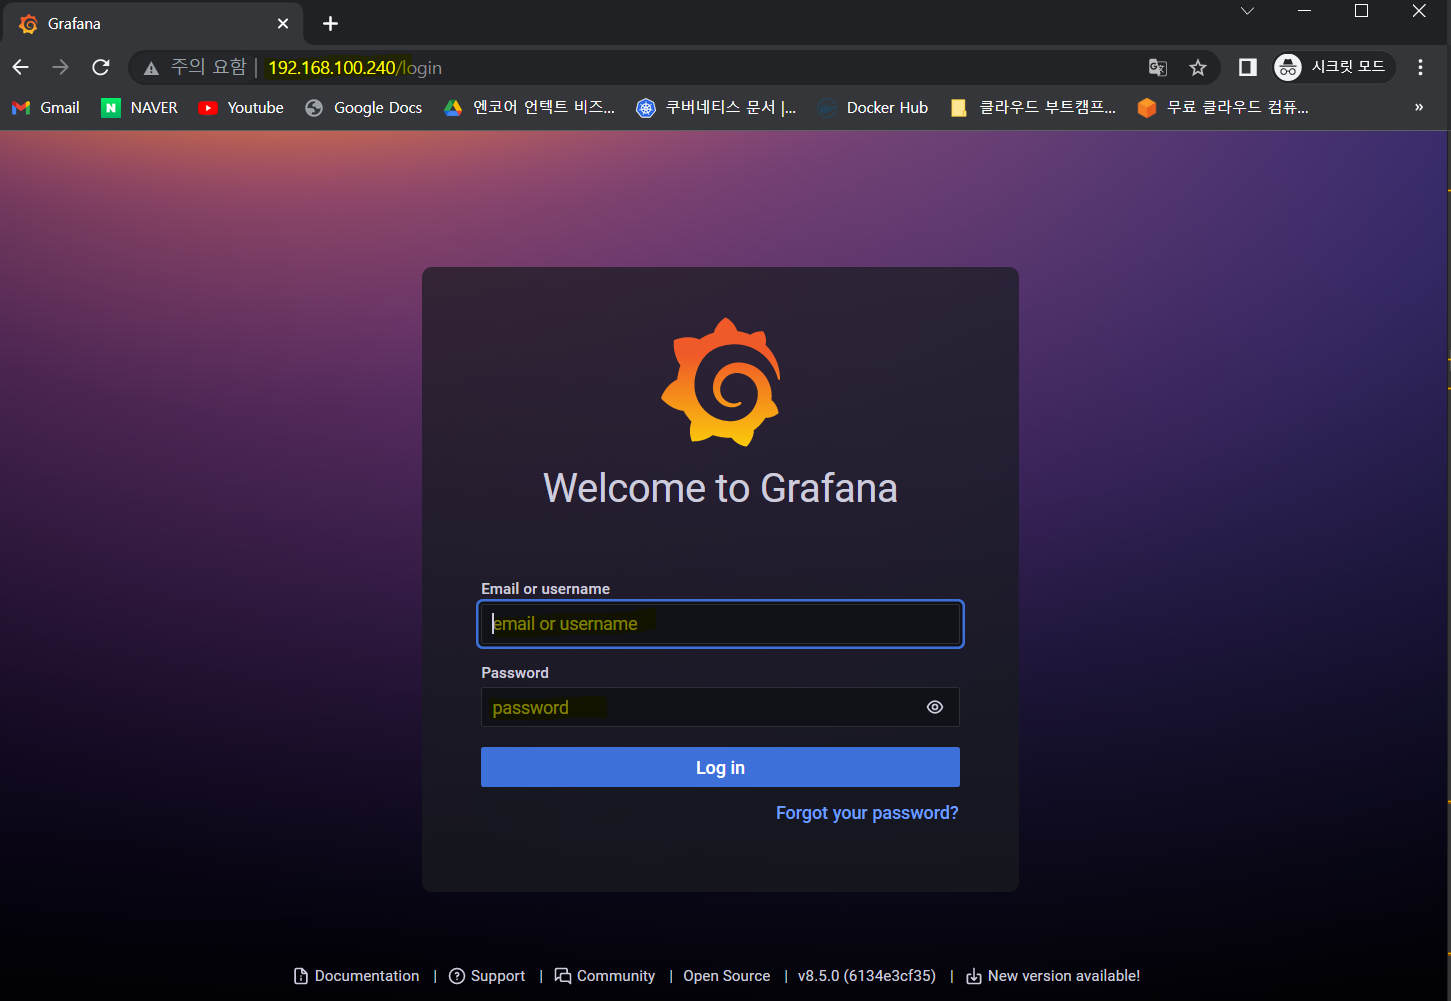
Task: Reload the Grafana login page
Action: [x=101, y=67]
